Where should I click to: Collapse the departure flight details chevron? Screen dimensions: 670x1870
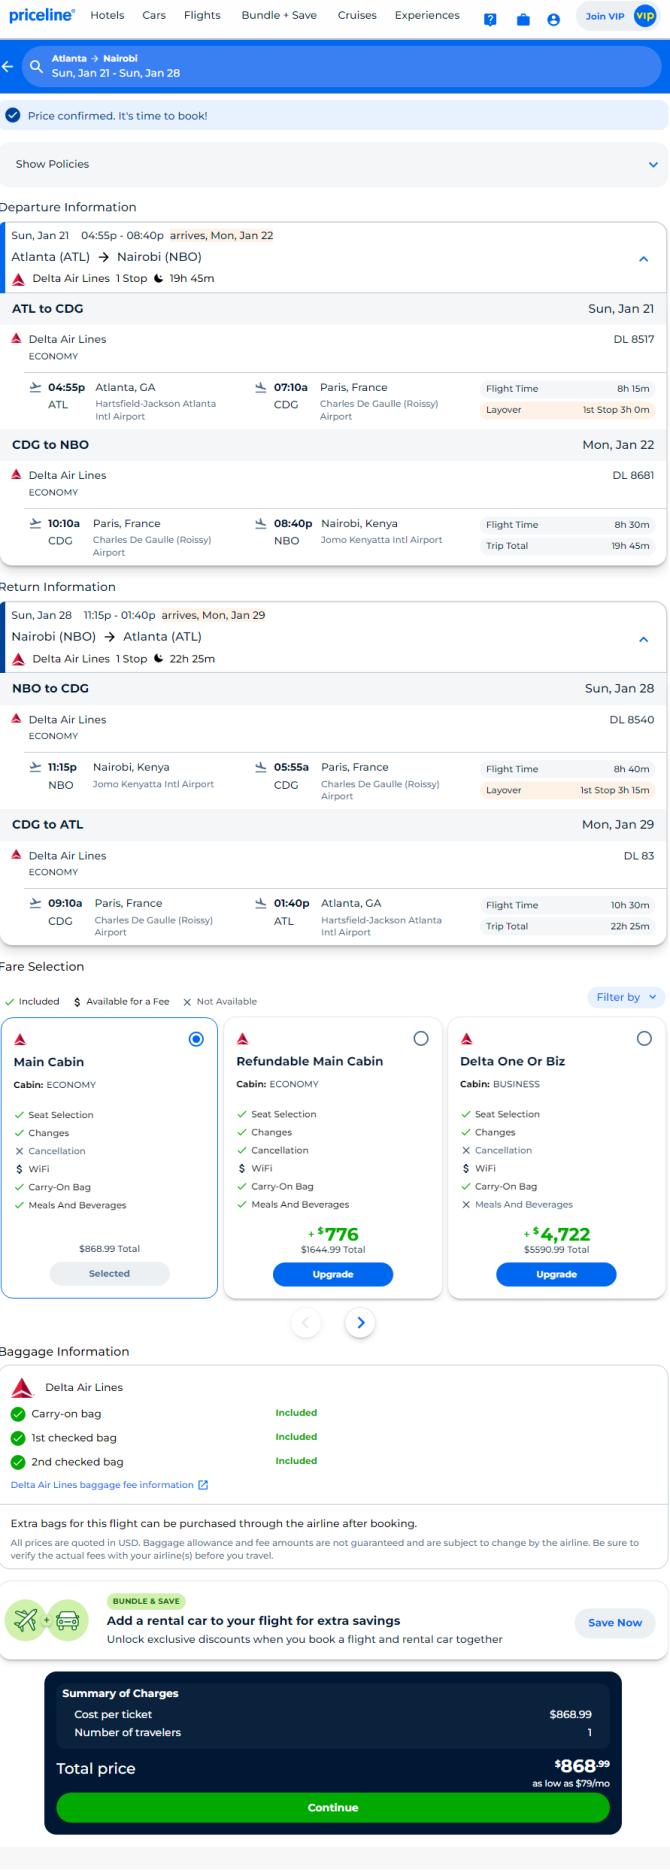coord(644,258)
